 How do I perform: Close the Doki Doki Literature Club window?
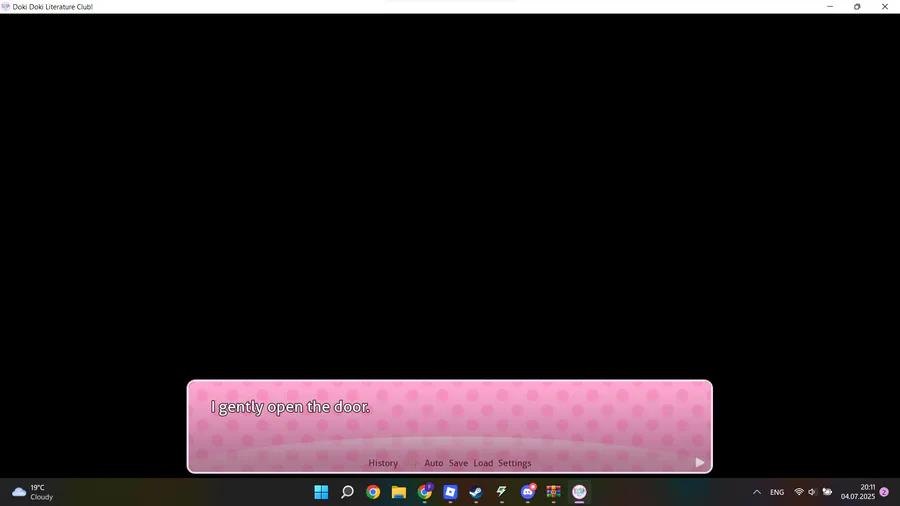pyautogui.click(x=885, y=7)
